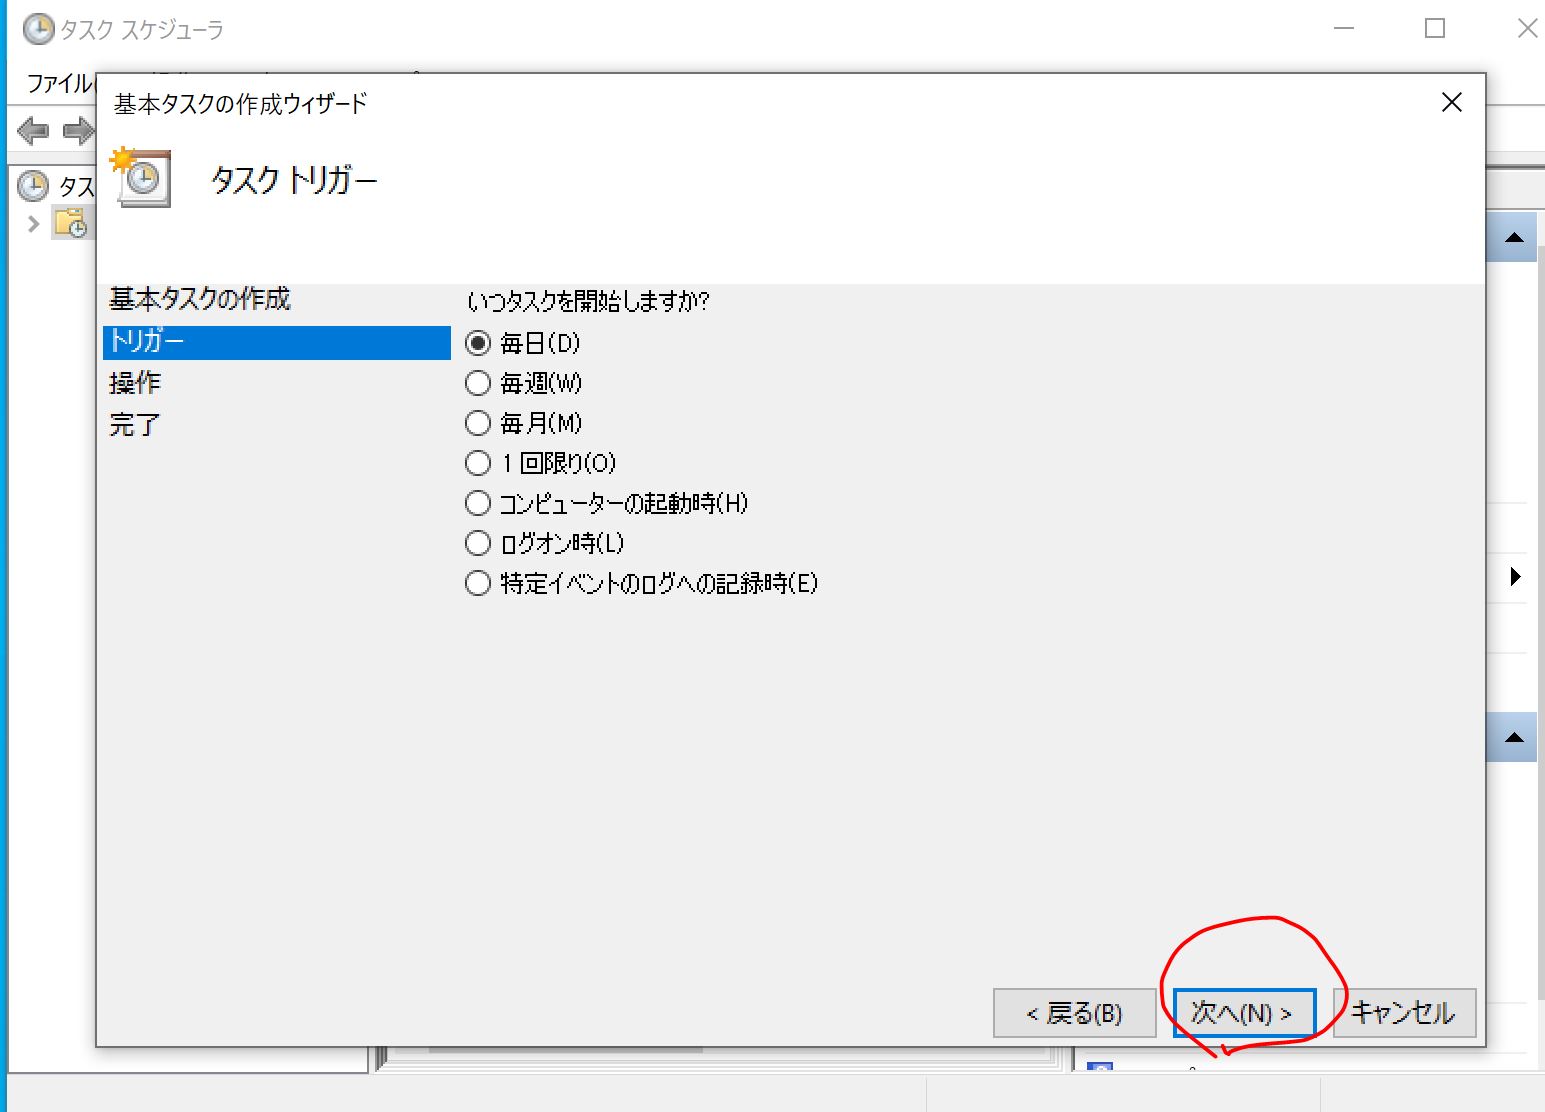The image size is (1545, 1112).
Task: Choose the 1 回限り(O) one-time option
Action: (478, 463)
